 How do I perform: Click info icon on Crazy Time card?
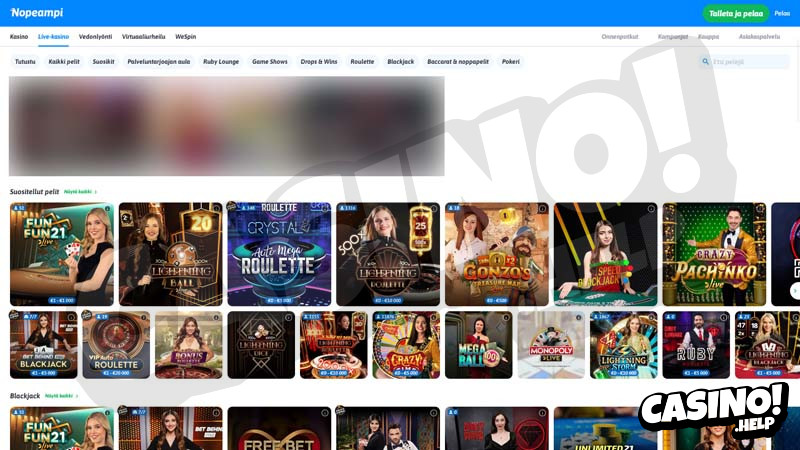[x=434, y=317]
